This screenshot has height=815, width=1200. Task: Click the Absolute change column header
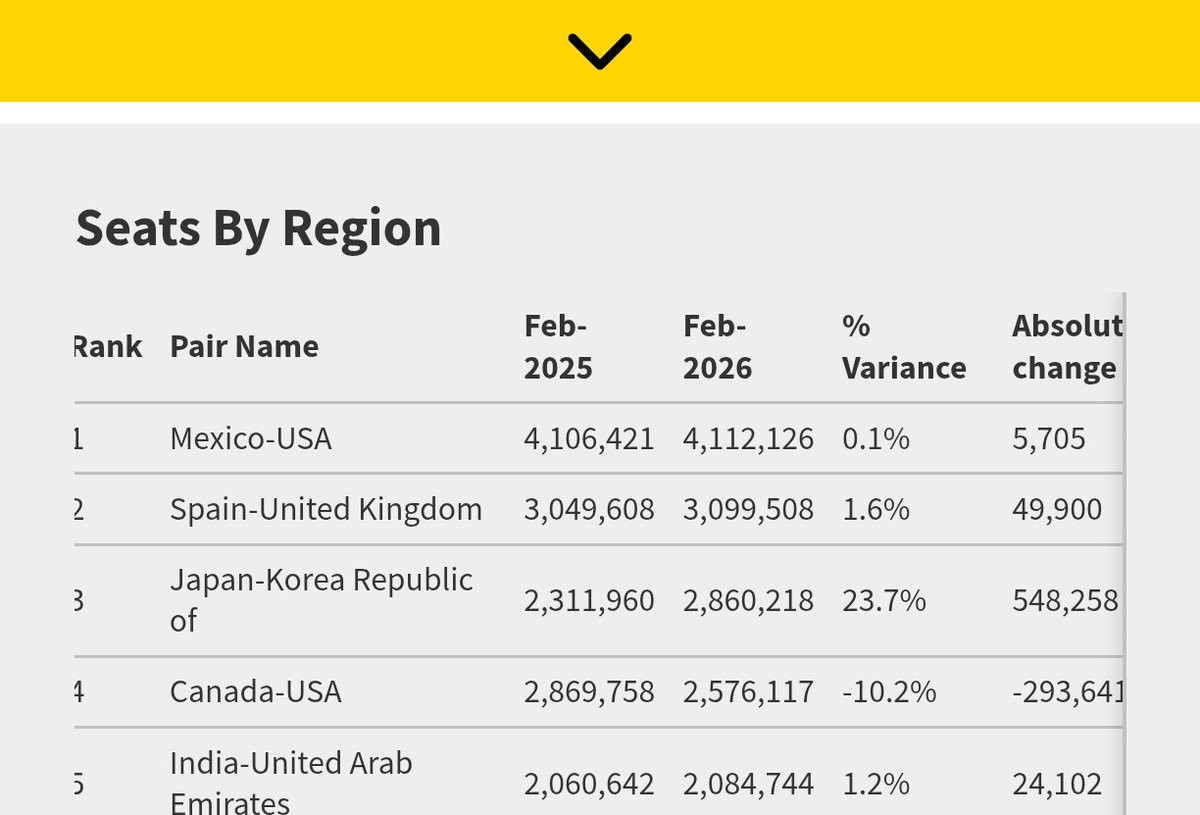[1067, 347]
